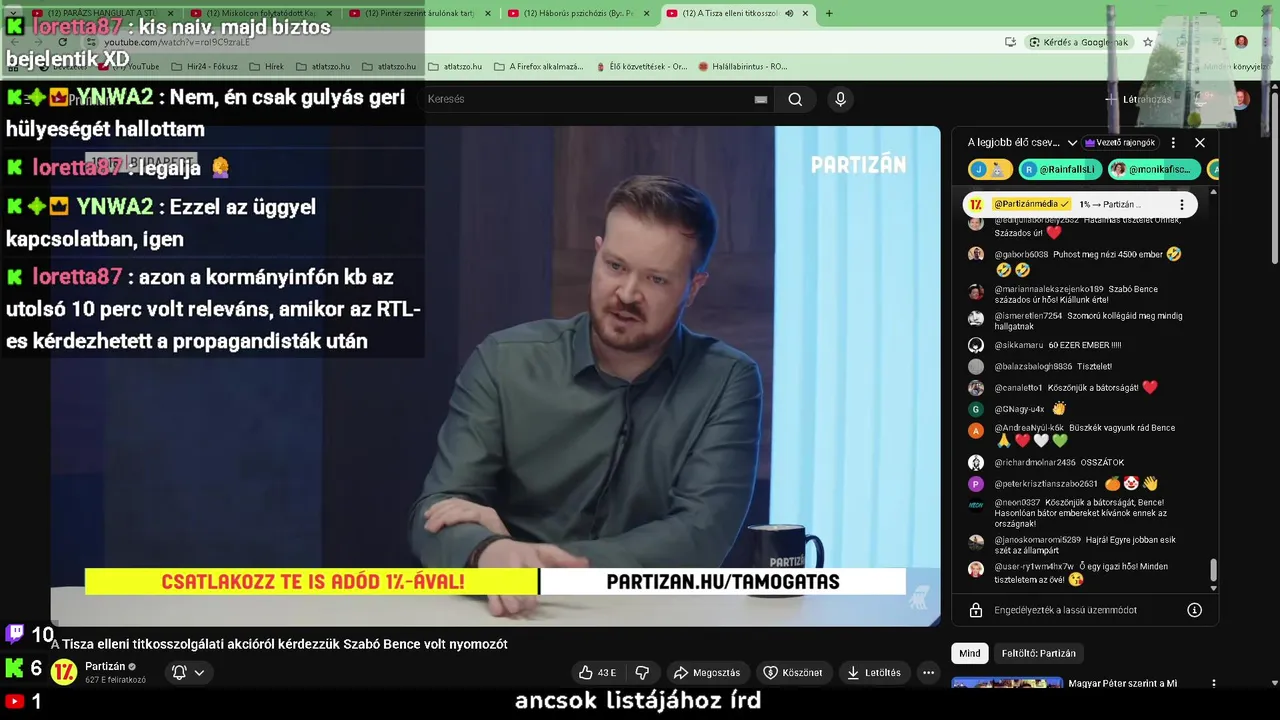
Task: Like the video with the thumbs-up button
Action: [597, 673]
